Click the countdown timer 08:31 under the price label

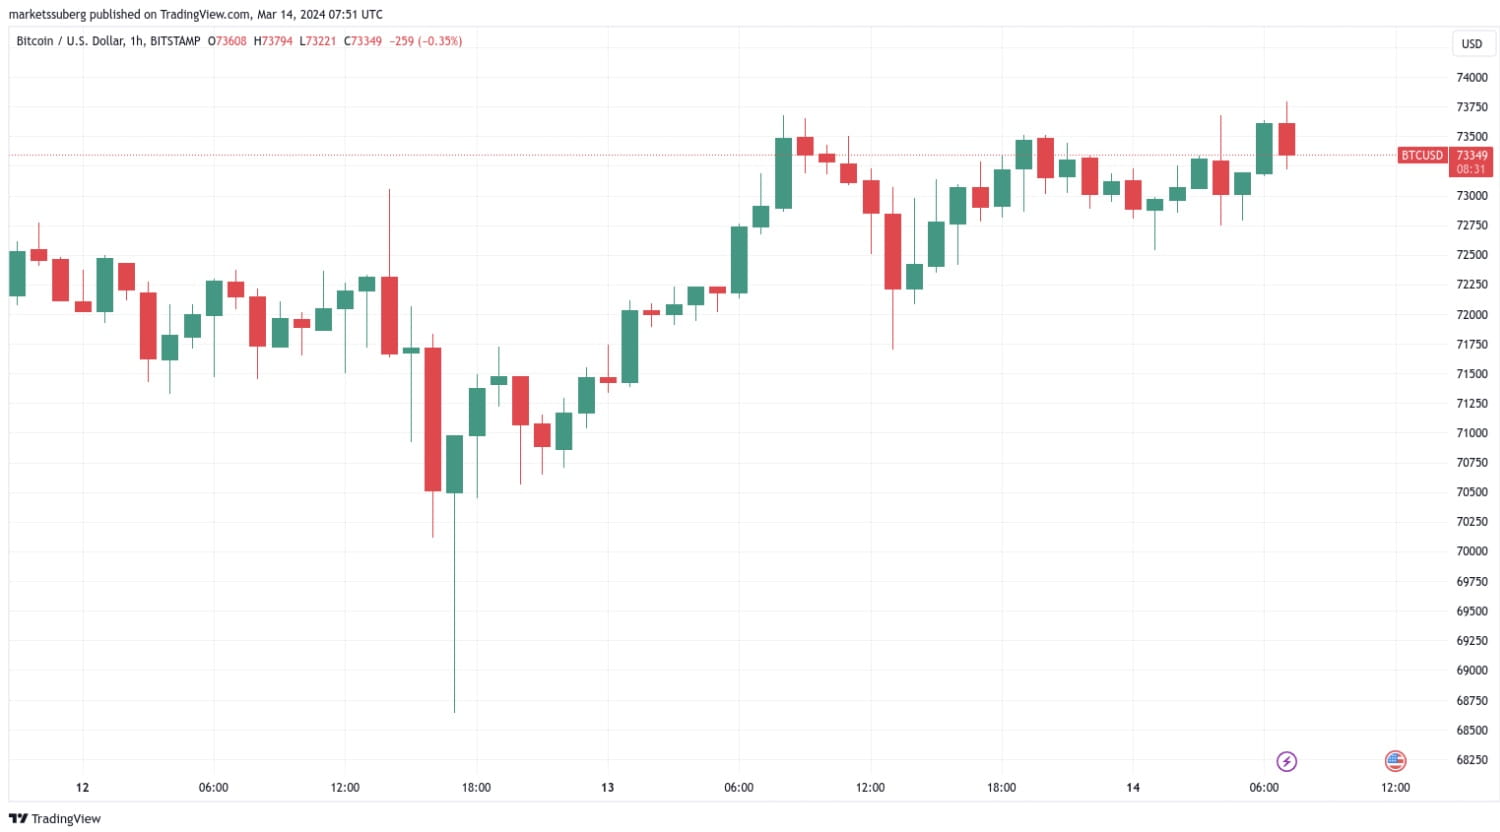click(x=1470, y=168)
